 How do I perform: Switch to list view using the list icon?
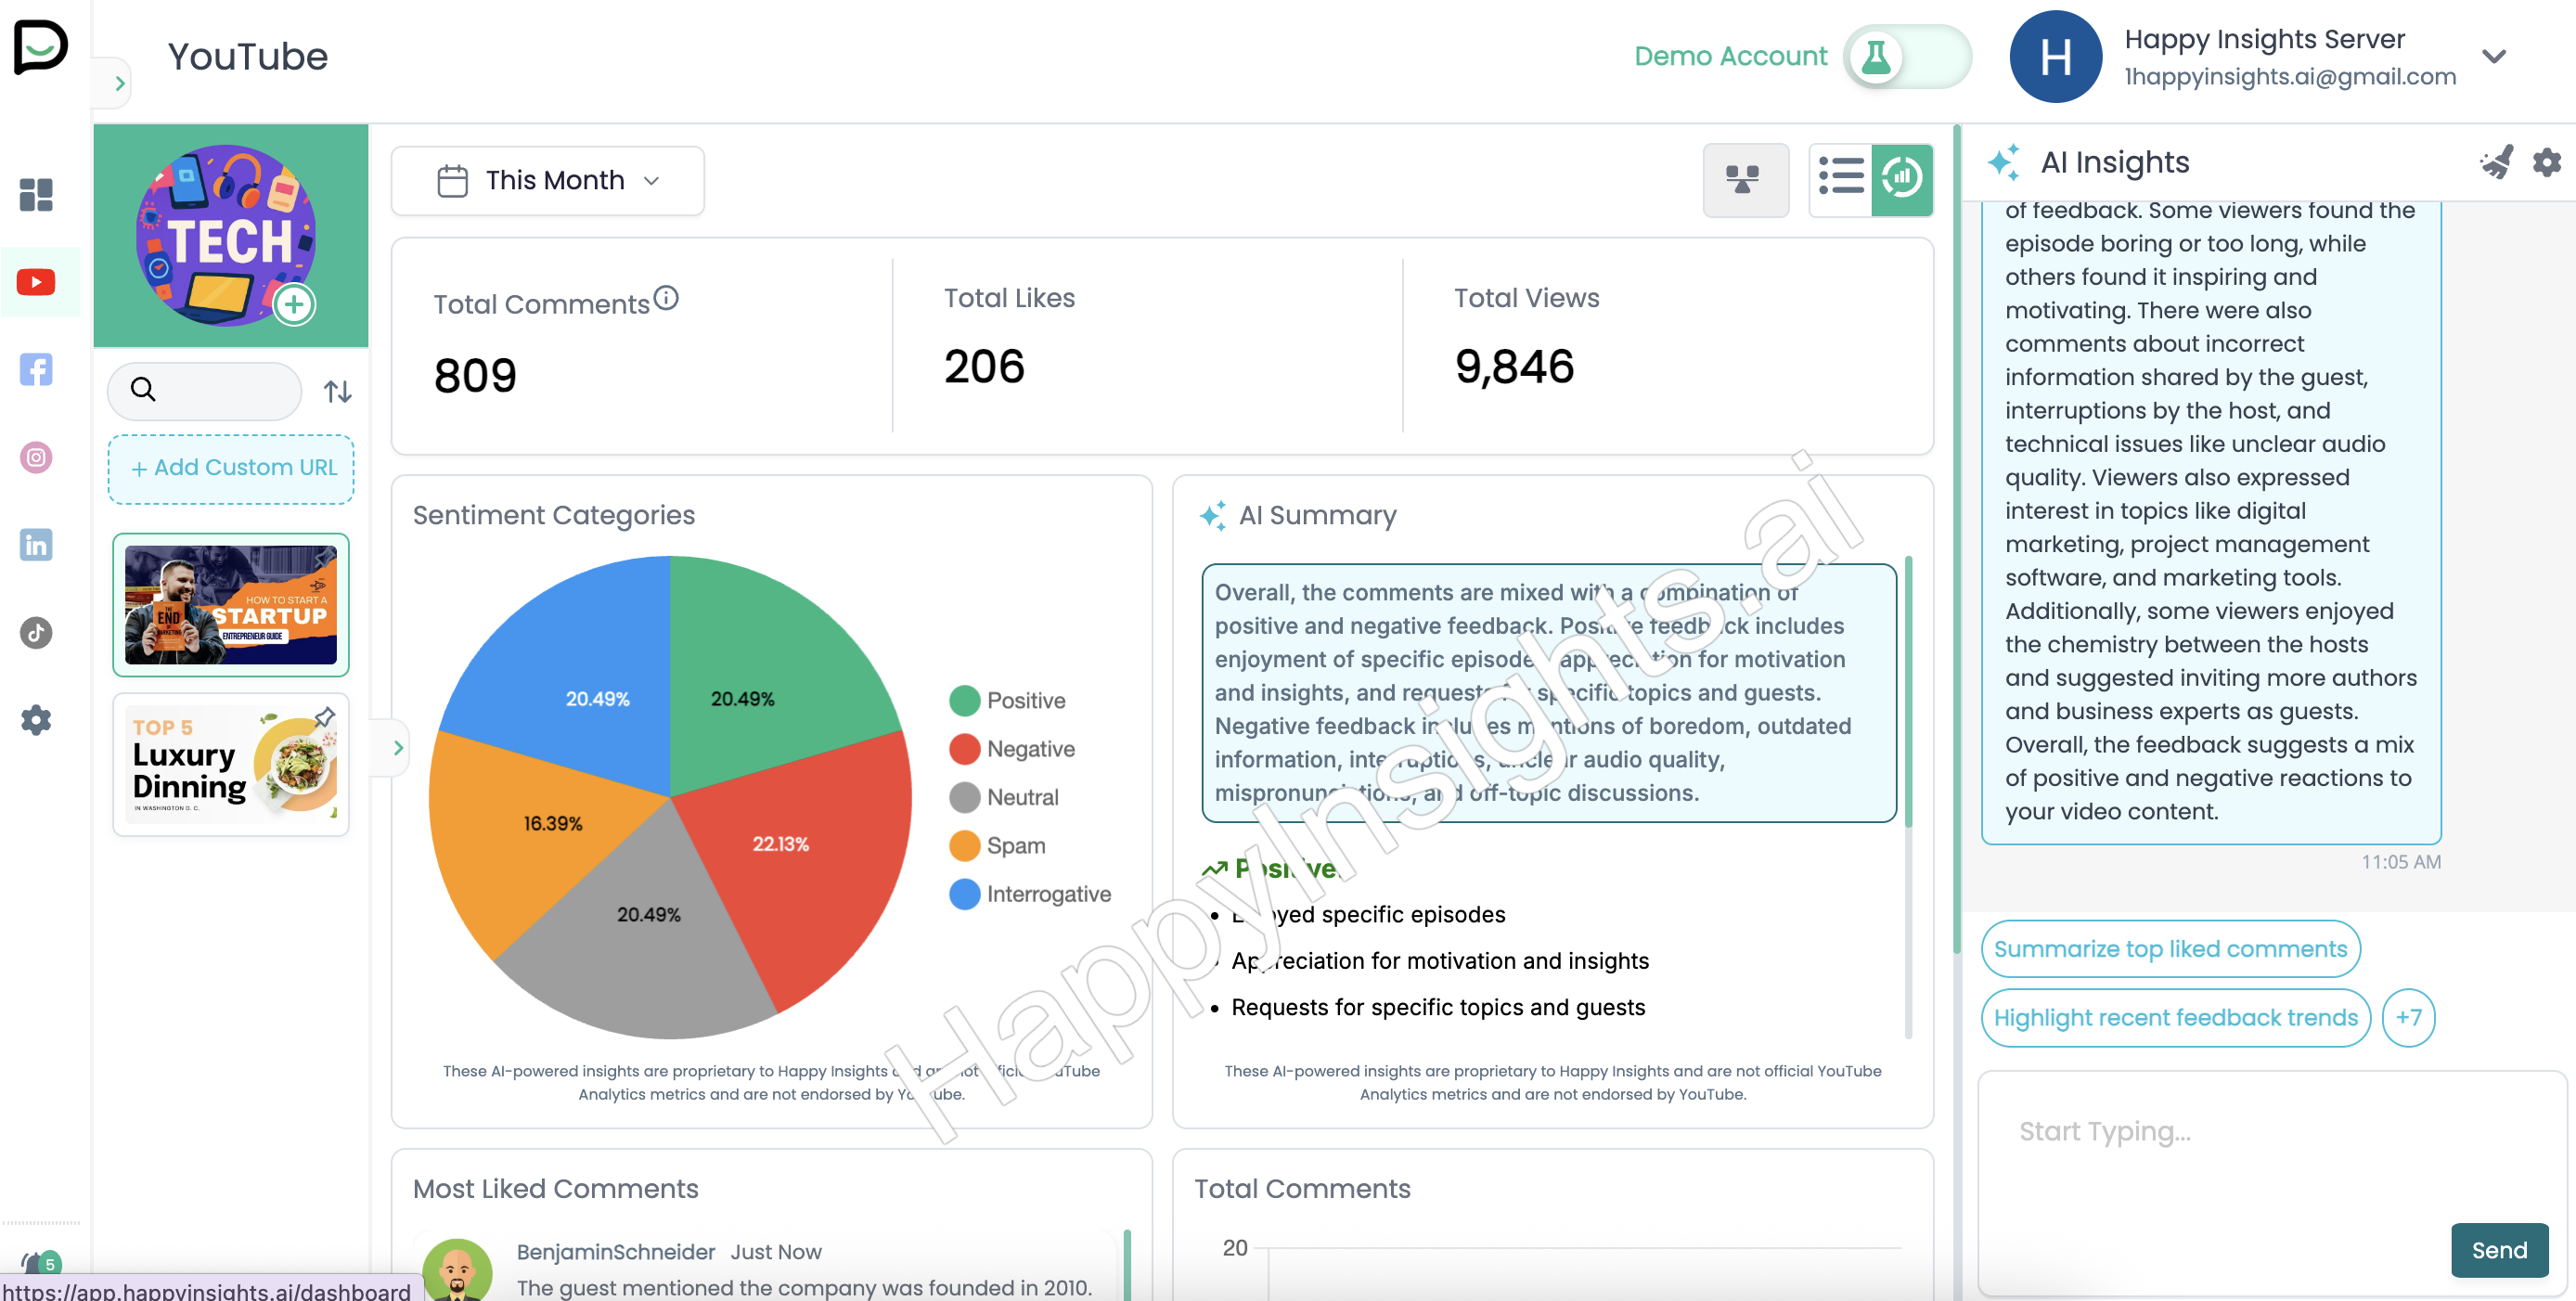1840,178
